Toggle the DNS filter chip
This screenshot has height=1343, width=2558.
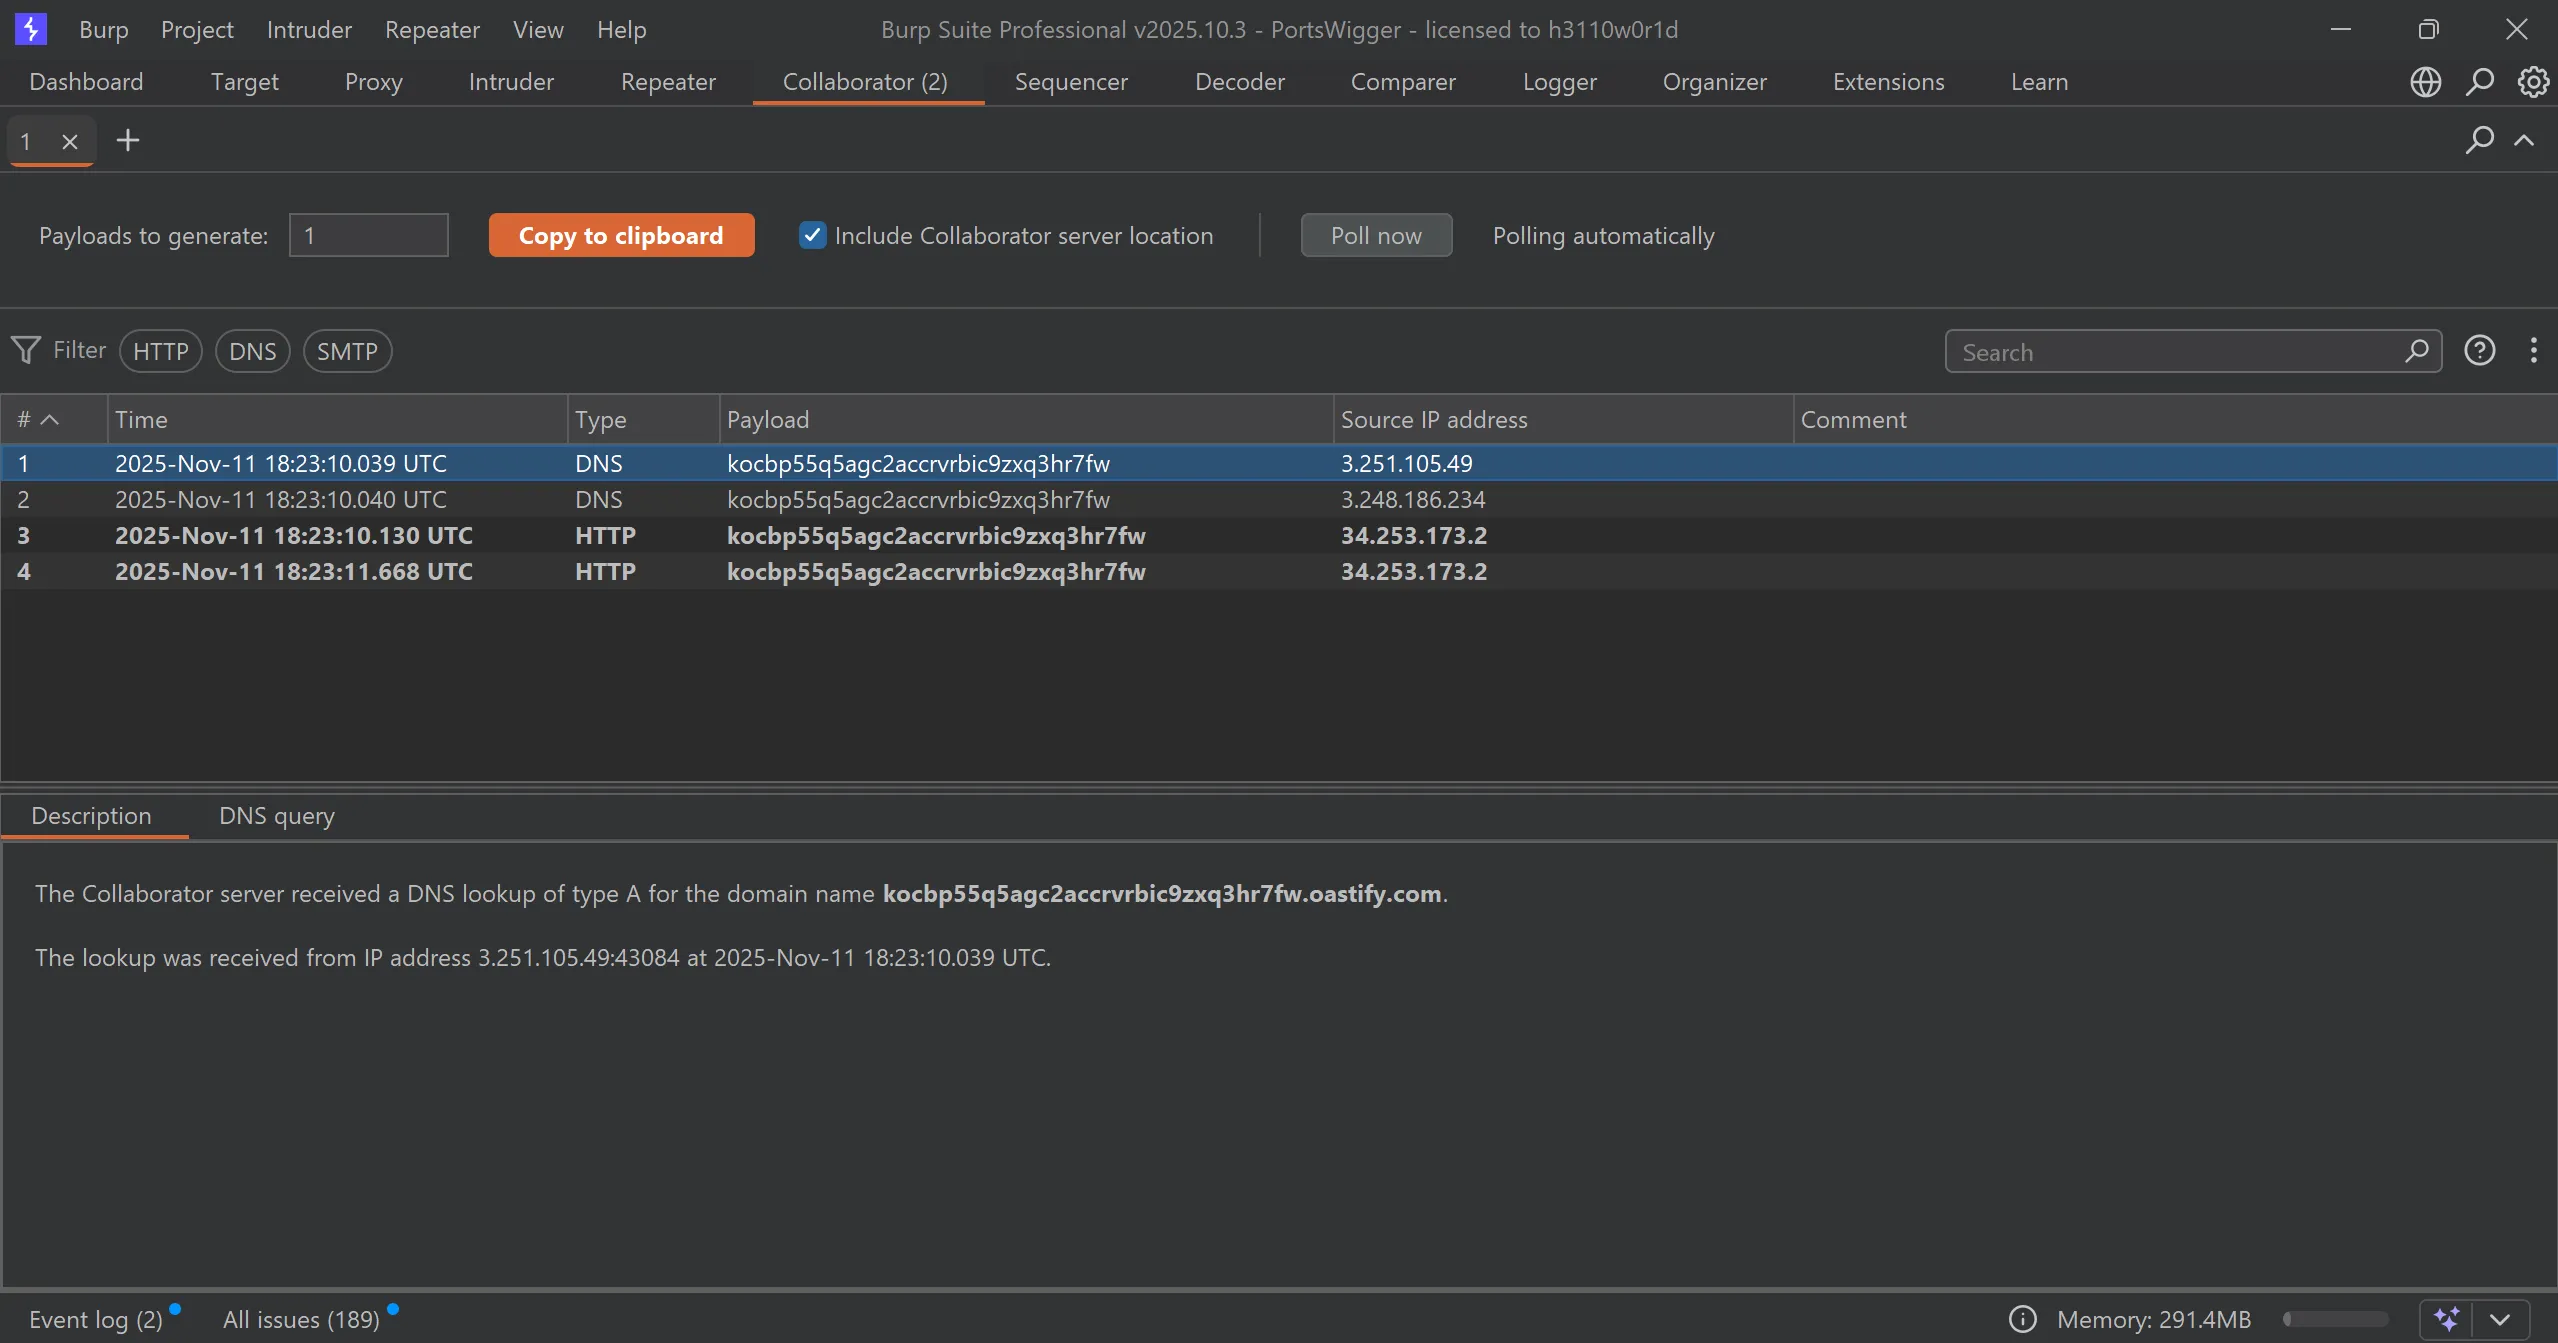252,352
